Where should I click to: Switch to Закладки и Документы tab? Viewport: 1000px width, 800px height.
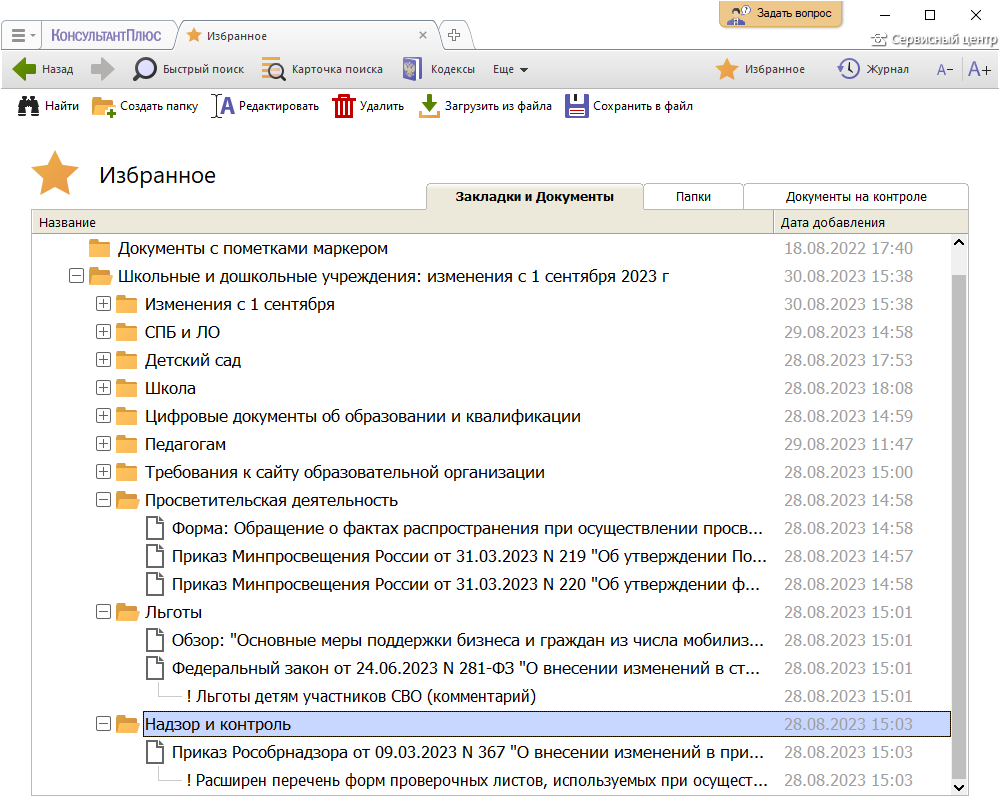pyautogui.click(x=534, y=196)
